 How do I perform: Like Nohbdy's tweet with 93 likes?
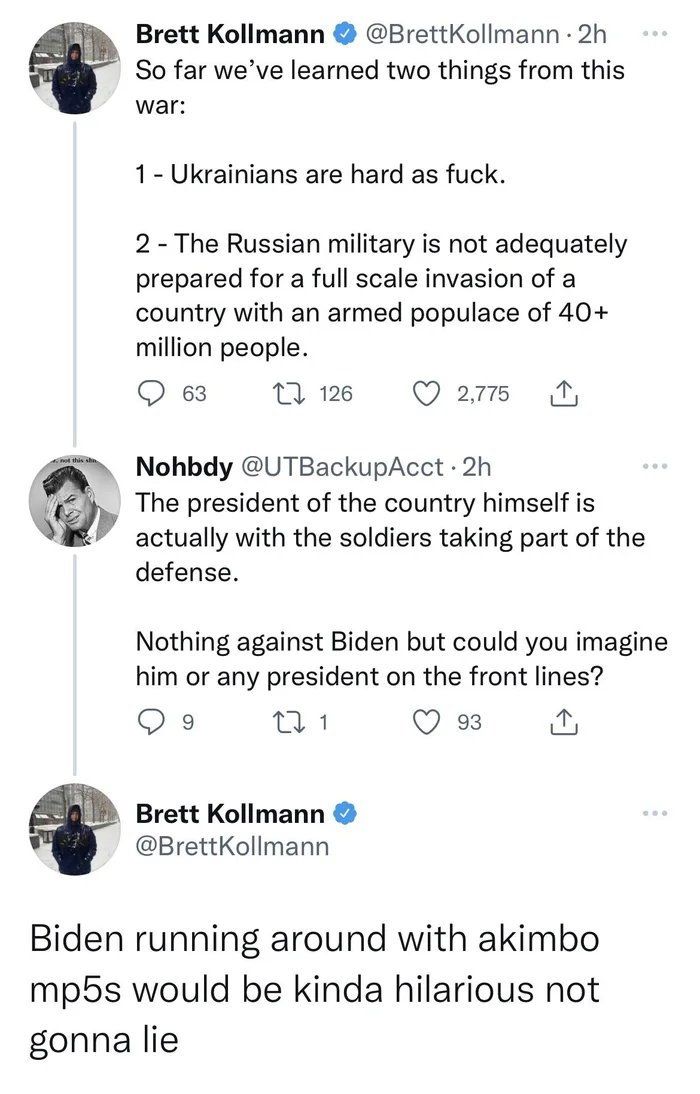pyautogui.click(x=426, y=721)
